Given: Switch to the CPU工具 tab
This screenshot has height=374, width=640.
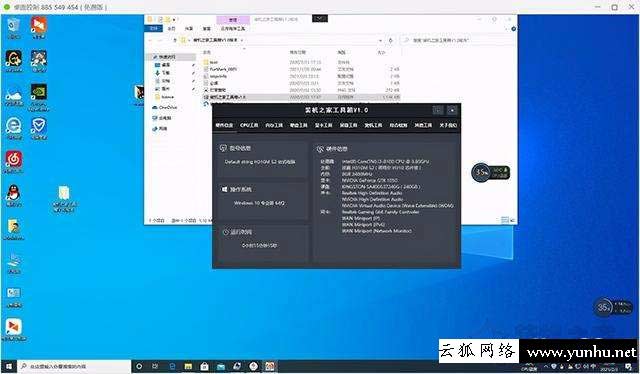Looking at the screenshot, I should (249, 125).
